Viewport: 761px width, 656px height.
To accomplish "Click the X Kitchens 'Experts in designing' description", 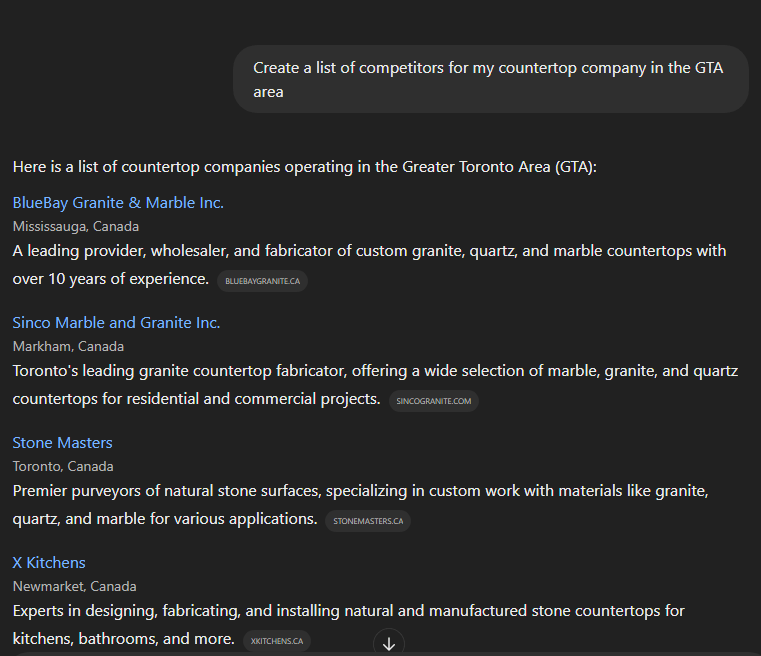I will click(348, 611).
